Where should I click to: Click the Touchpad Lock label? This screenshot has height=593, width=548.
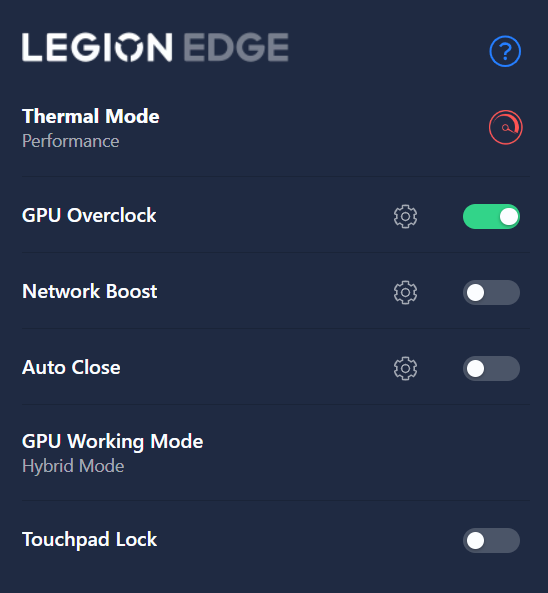pos(90,540)
